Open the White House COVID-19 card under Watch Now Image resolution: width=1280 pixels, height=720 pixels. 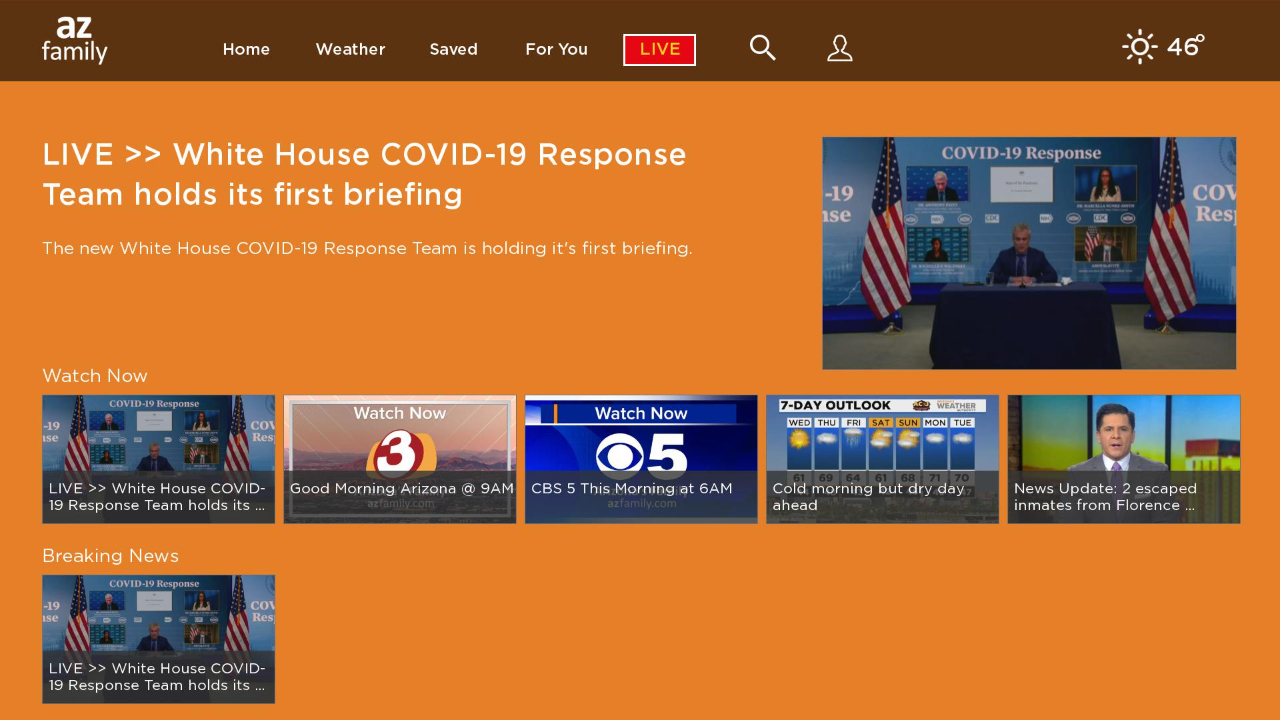tap(158, 459)
